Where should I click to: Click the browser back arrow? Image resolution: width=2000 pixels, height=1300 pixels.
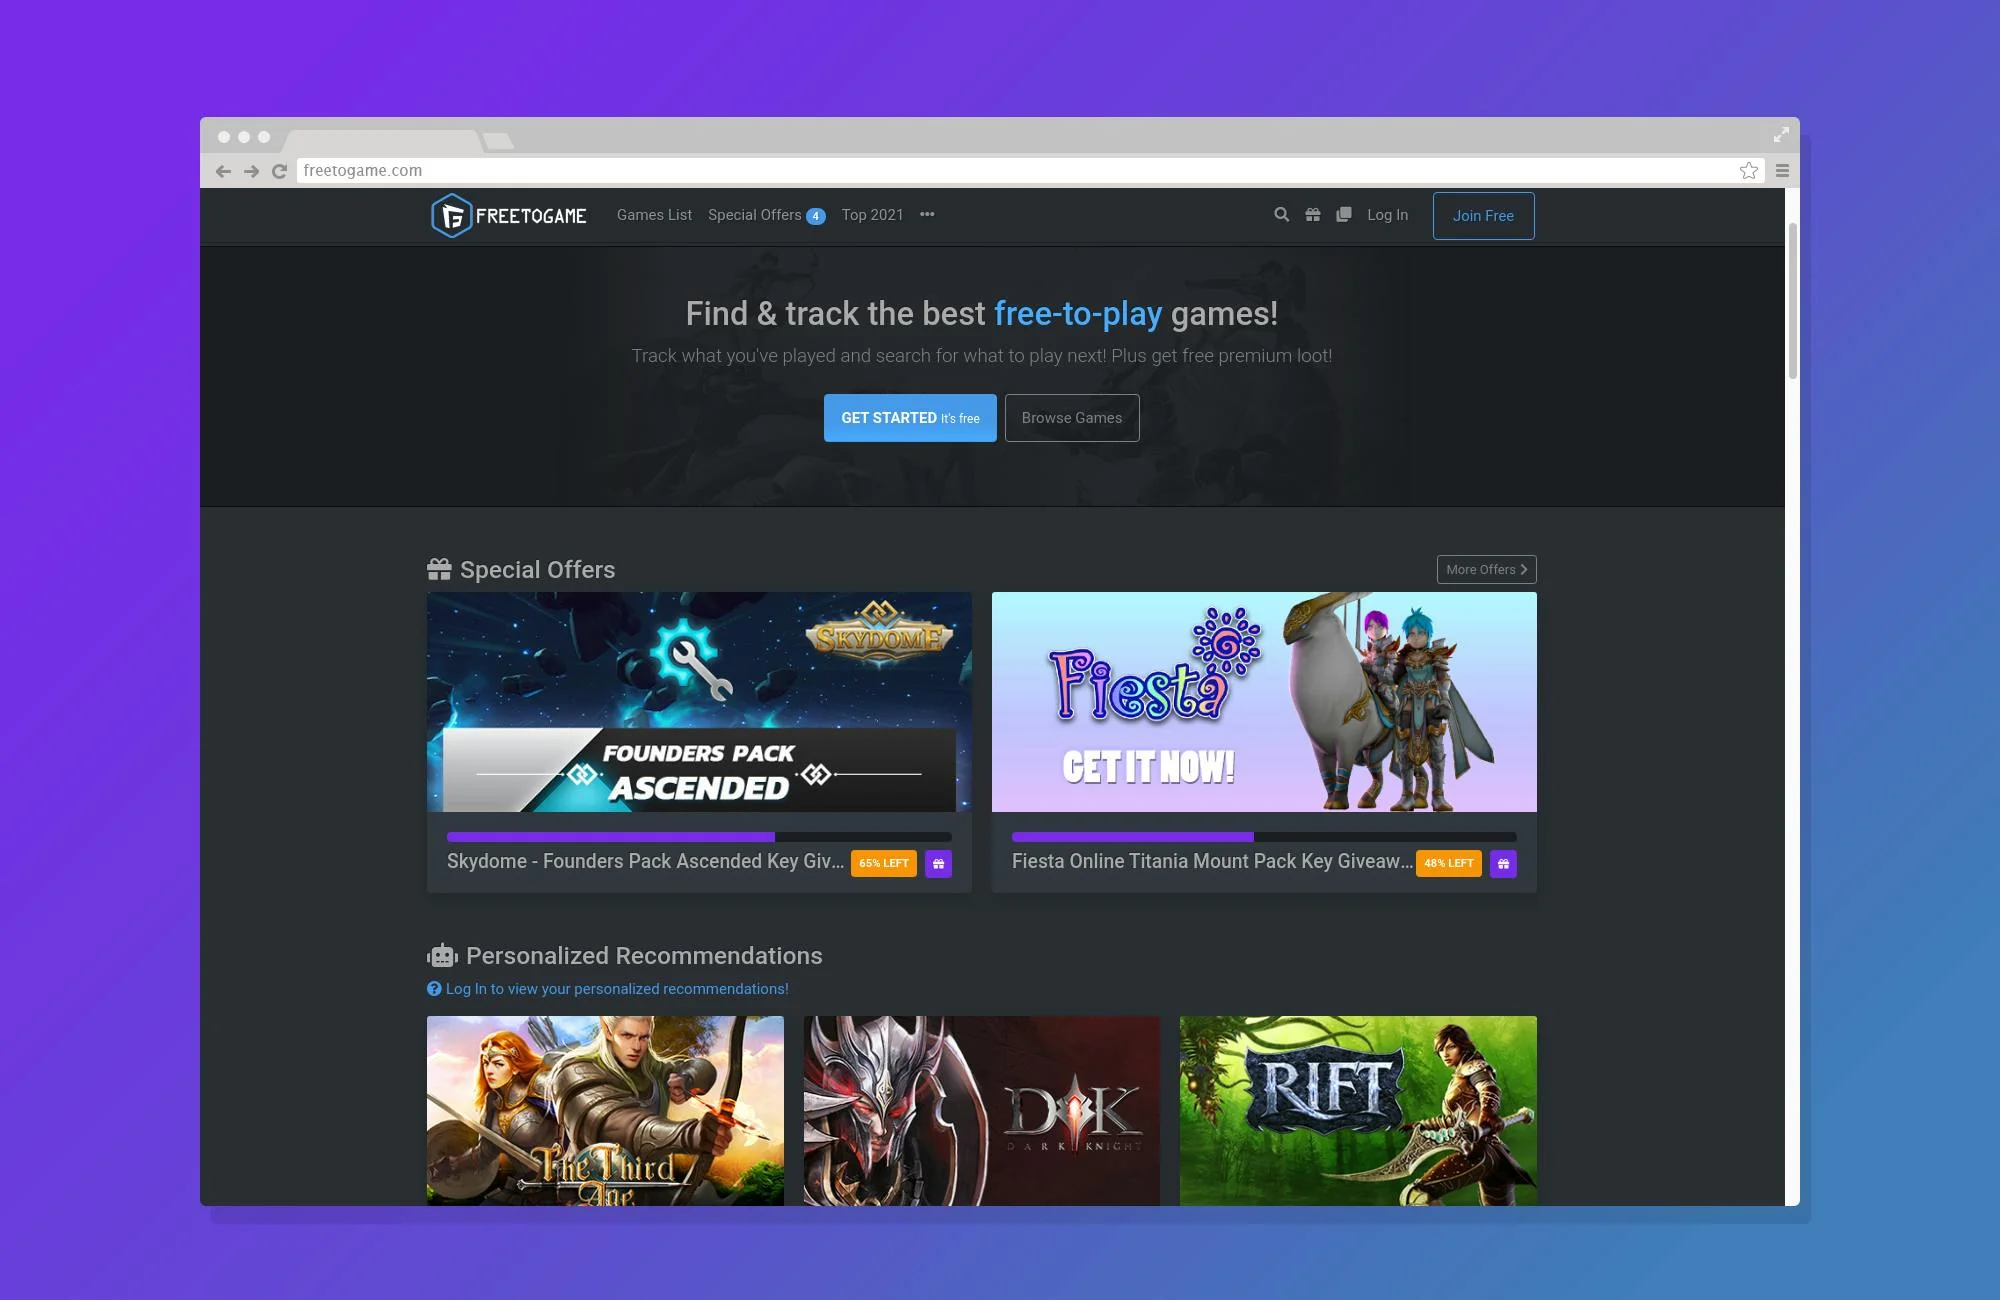pyautogui.click(x=223, y=171)
